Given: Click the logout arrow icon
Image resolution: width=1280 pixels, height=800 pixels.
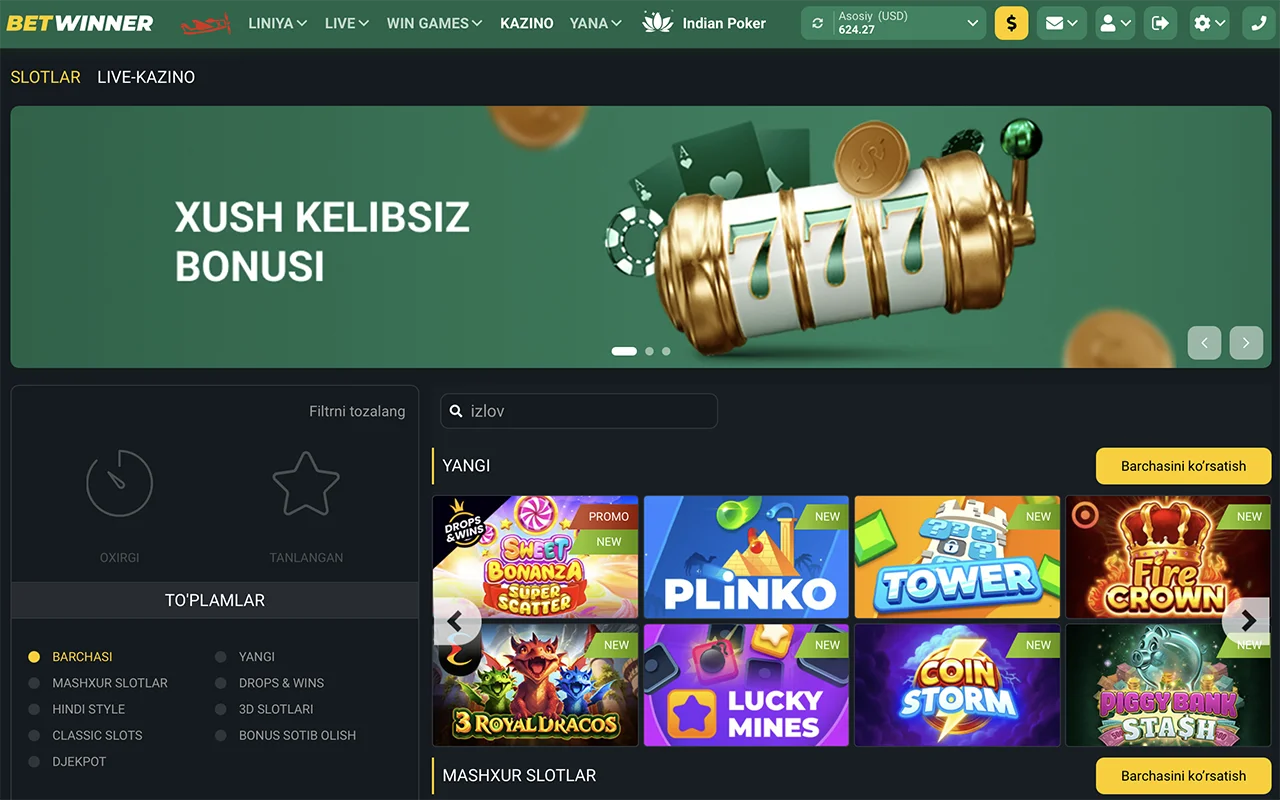Looking at the screenshot, I should pos(1160,23).
